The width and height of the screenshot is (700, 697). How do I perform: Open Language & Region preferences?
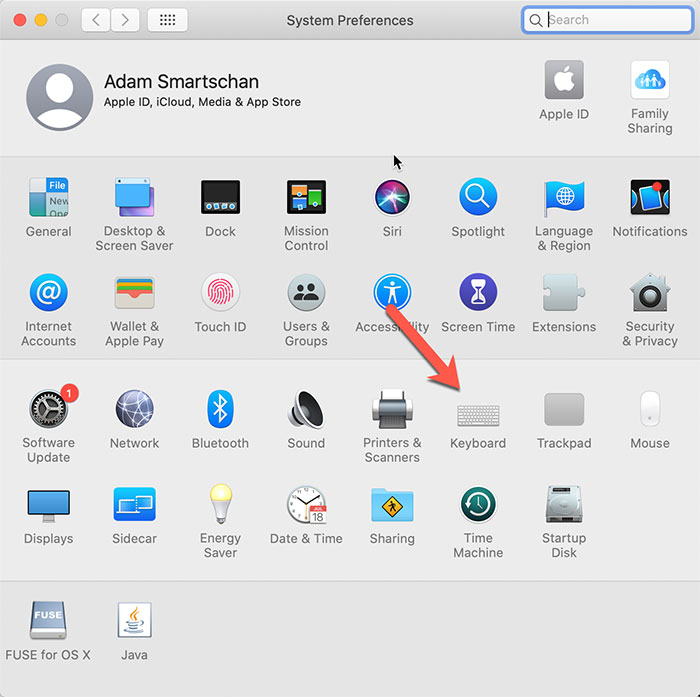click(x=564, y=197)
